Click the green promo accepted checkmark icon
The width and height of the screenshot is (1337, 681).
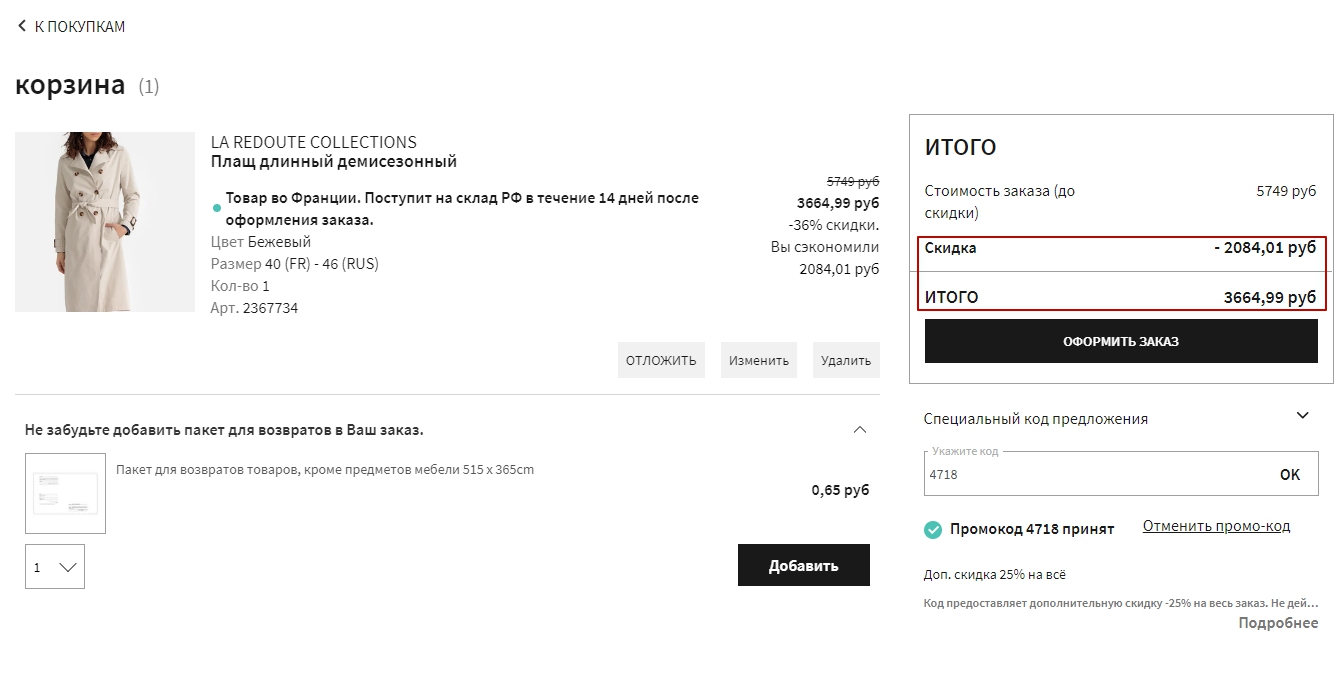pyautogui.click(x=933, y=529)
